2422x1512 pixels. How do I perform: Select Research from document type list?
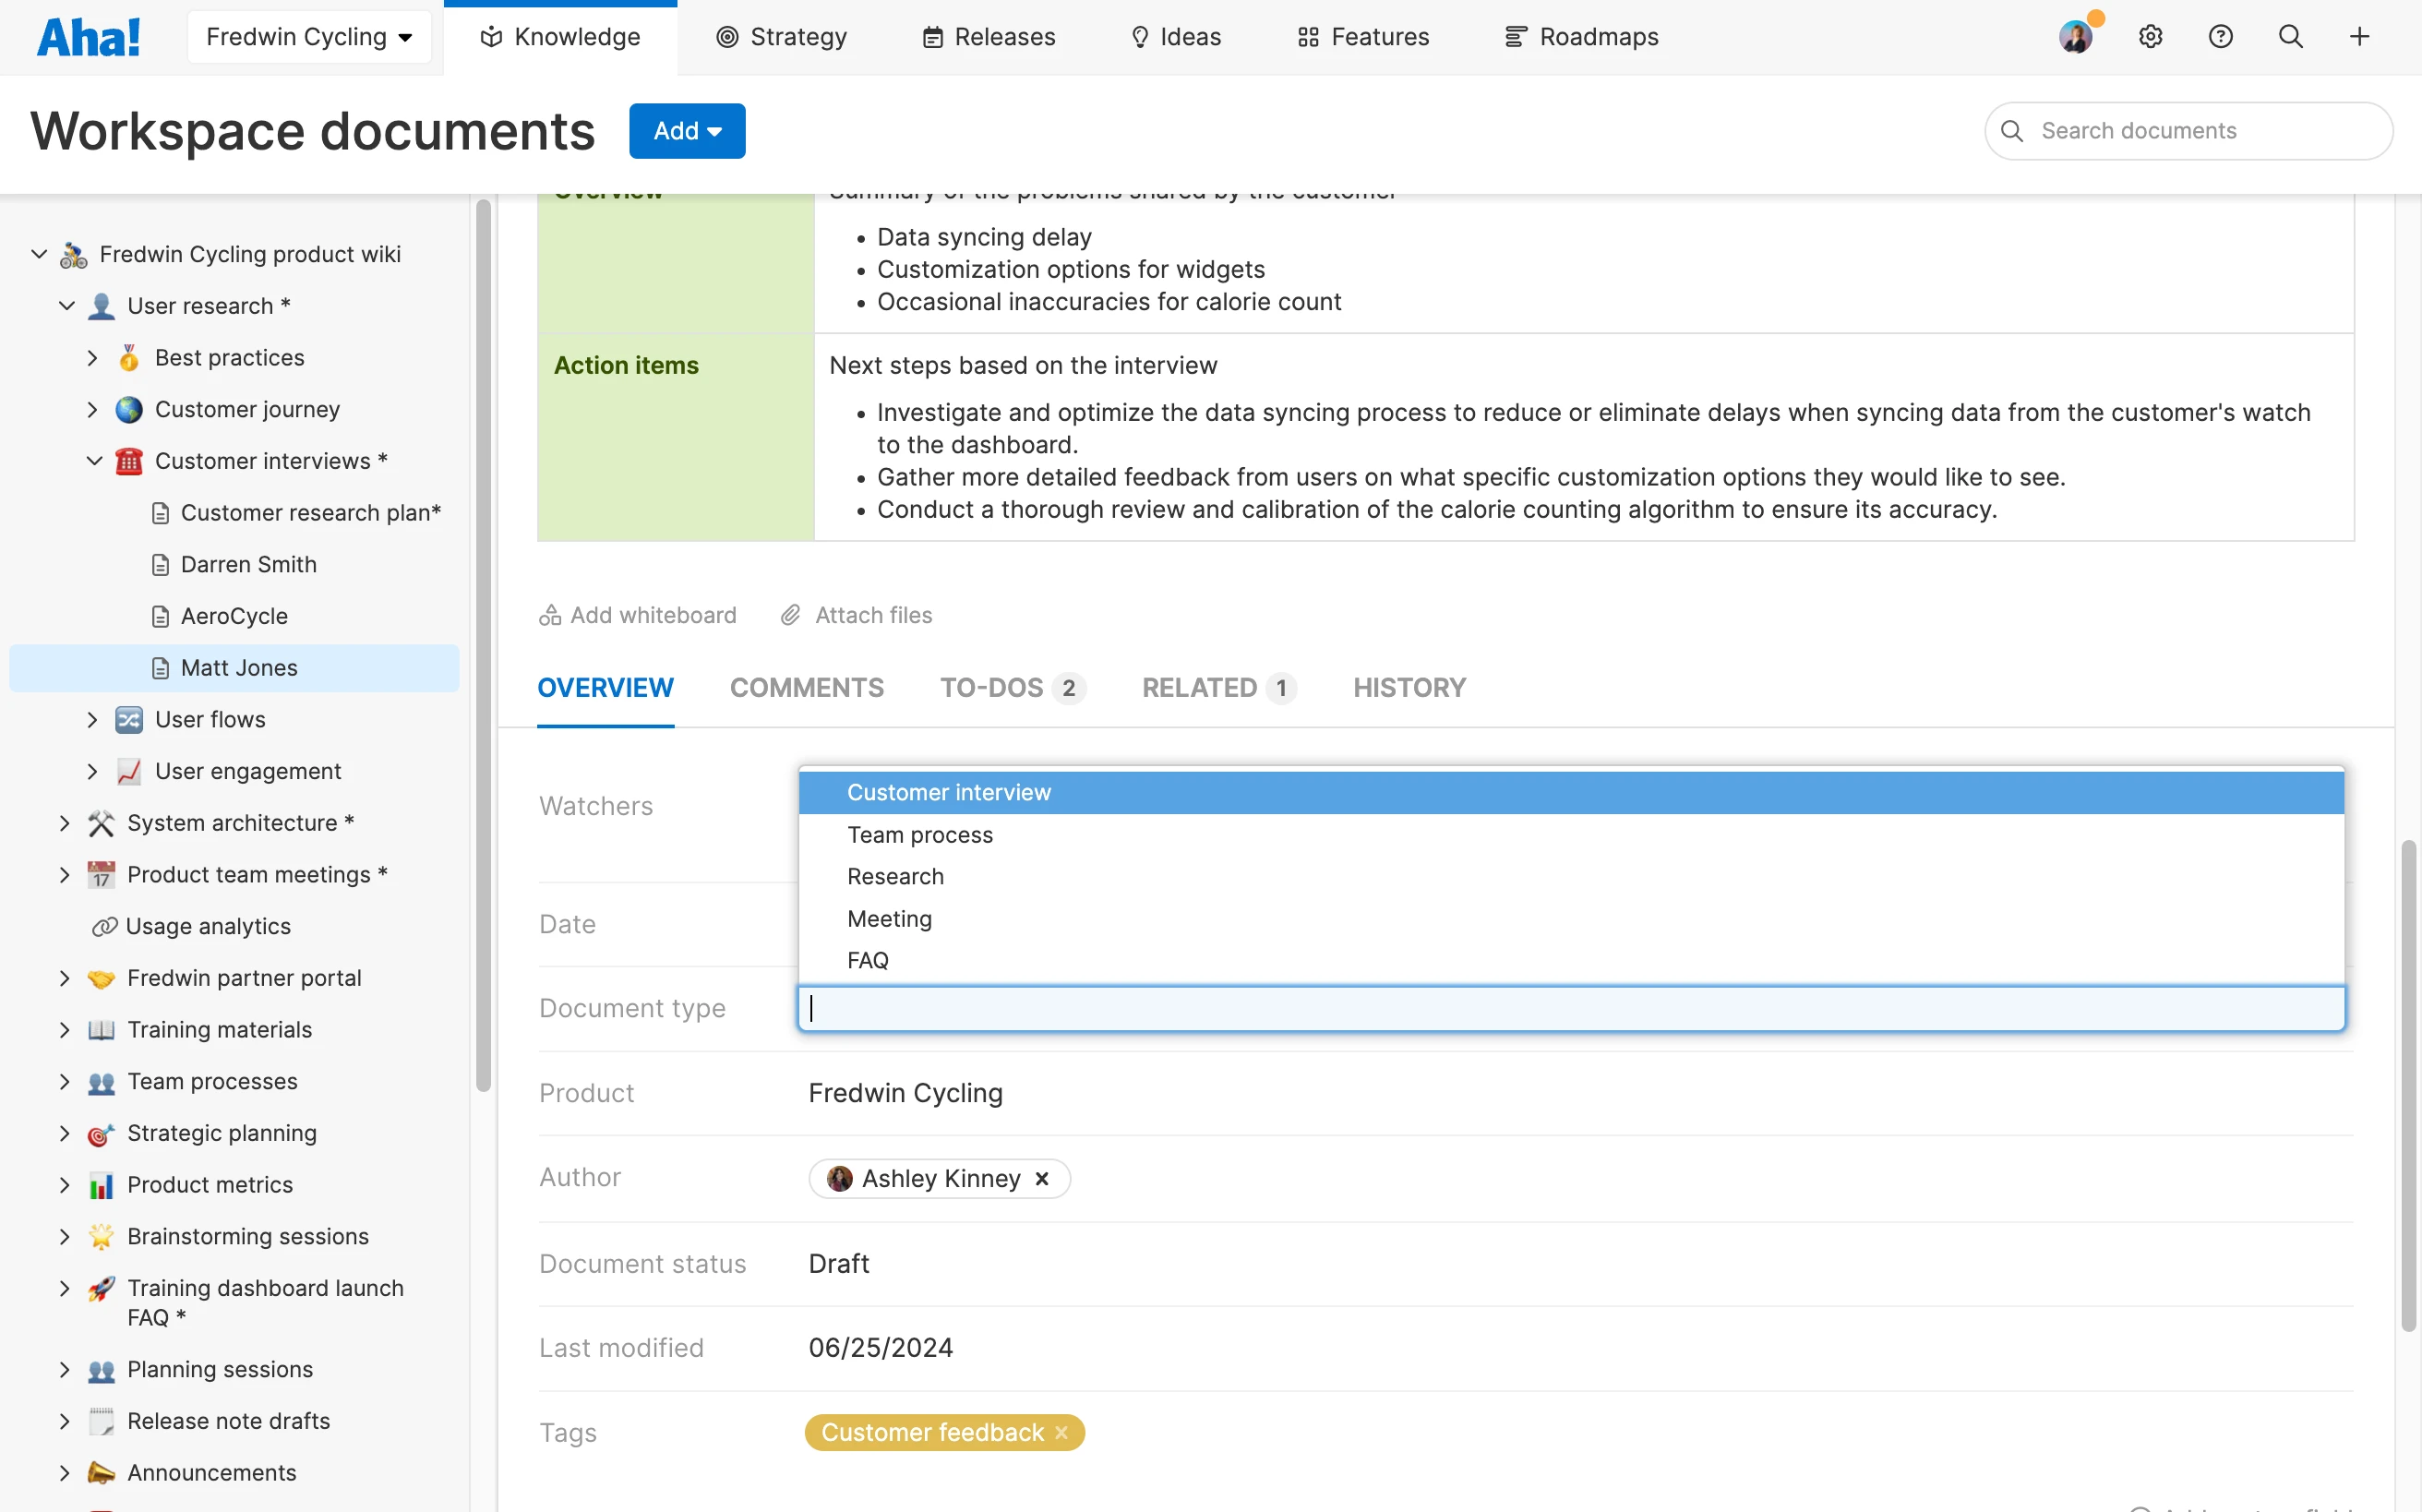point(895,876)
